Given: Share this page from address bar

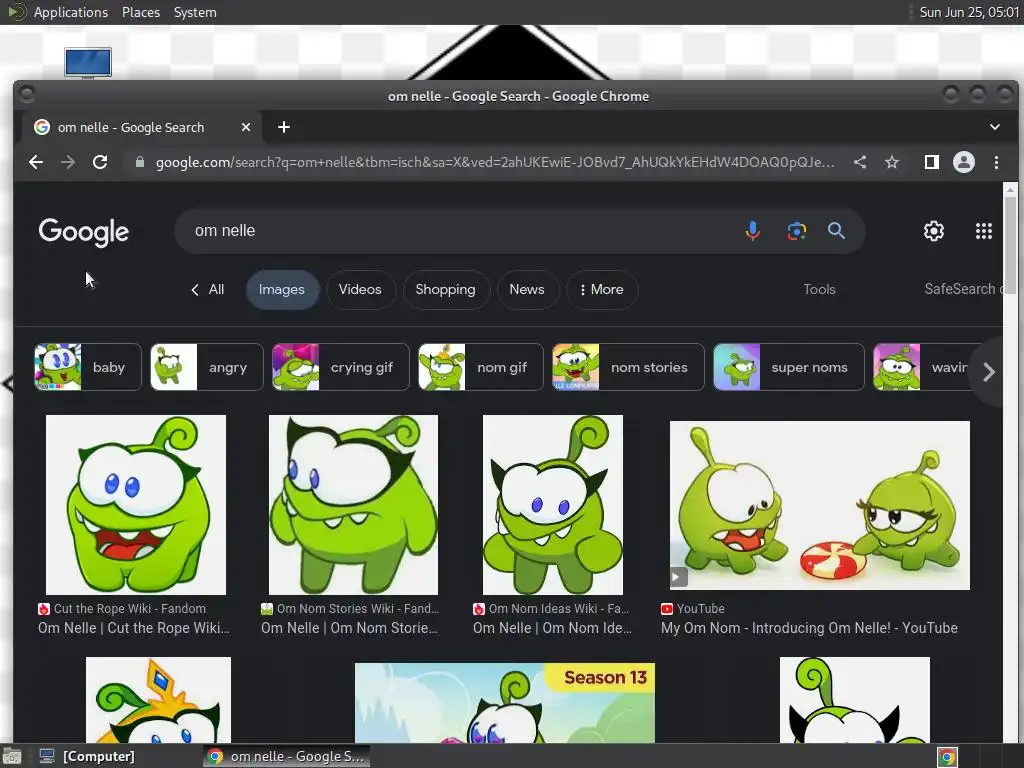Looking at the screenshot, I should click(x=860, y=162).
